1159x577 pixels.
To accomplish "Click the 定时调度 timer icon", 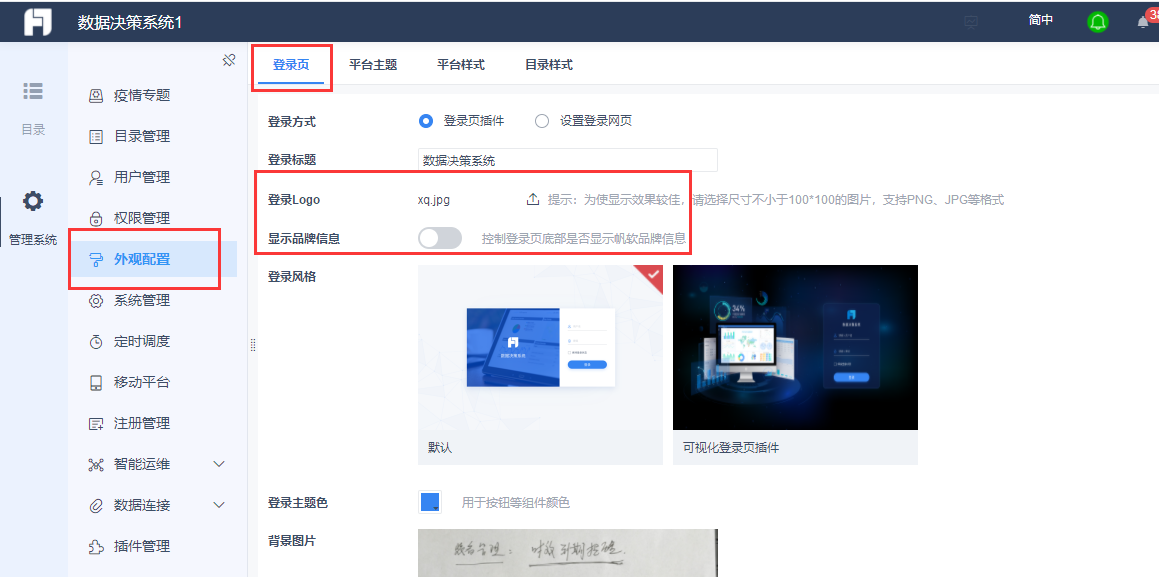I will [96, 341].
